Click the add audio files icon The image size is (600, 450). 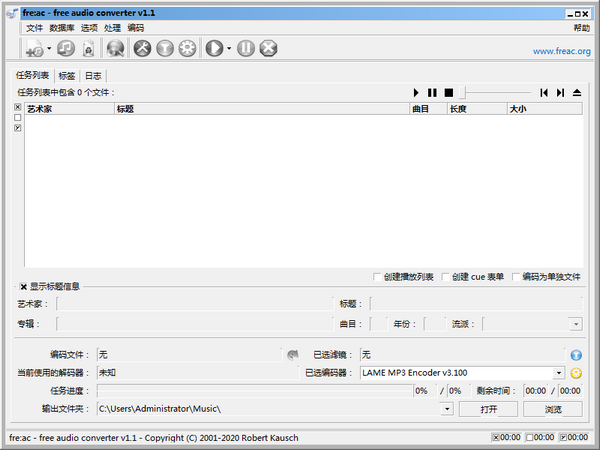click(34, 48)
